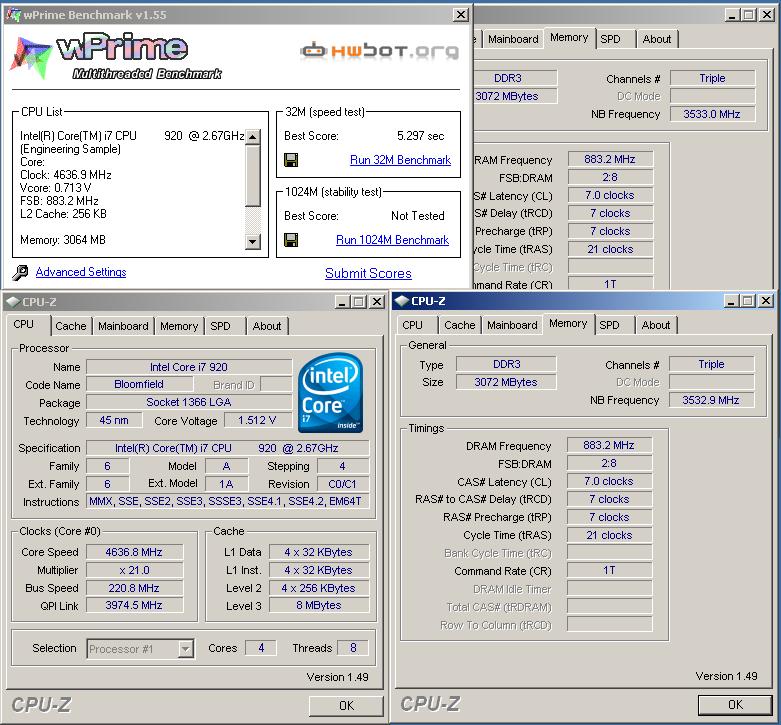The image size is (781, 725).
Task: Switch to Cache tab in left CPU-Z window
Action: pos(71,326)
